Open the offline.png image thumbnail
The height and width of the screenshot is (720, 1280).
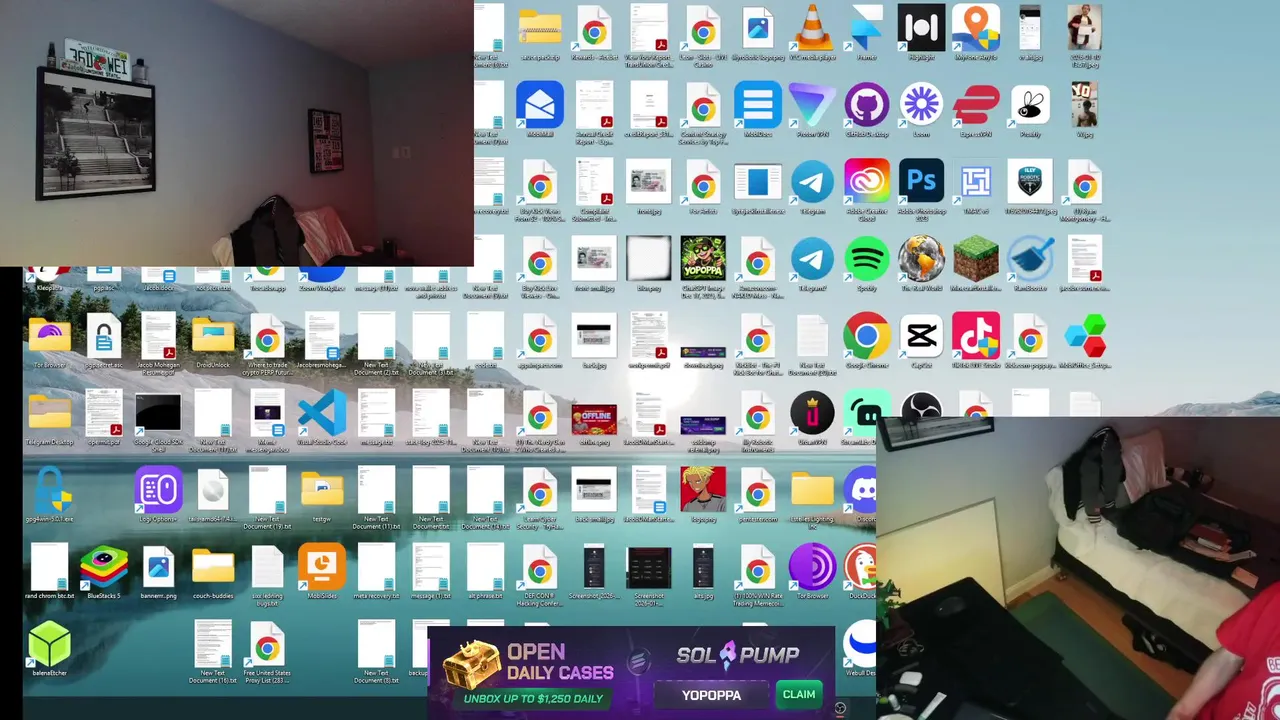point(594,418)
